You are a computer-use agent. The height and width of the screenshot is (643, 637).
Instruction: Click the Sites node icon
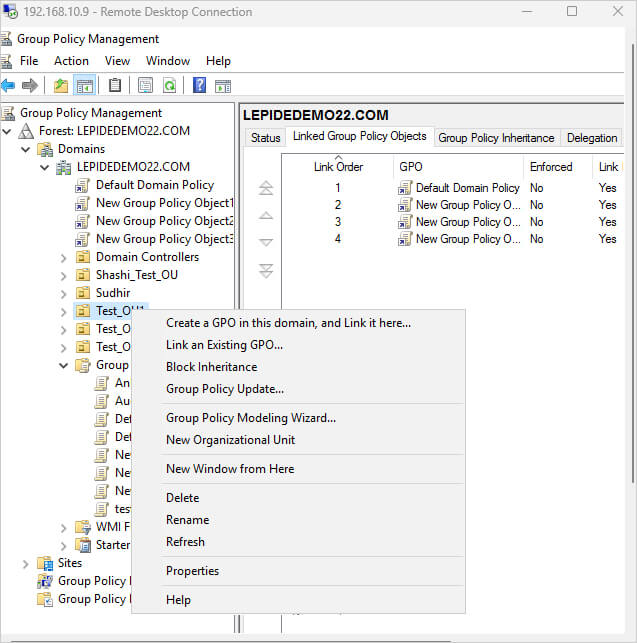pos(45,563)
